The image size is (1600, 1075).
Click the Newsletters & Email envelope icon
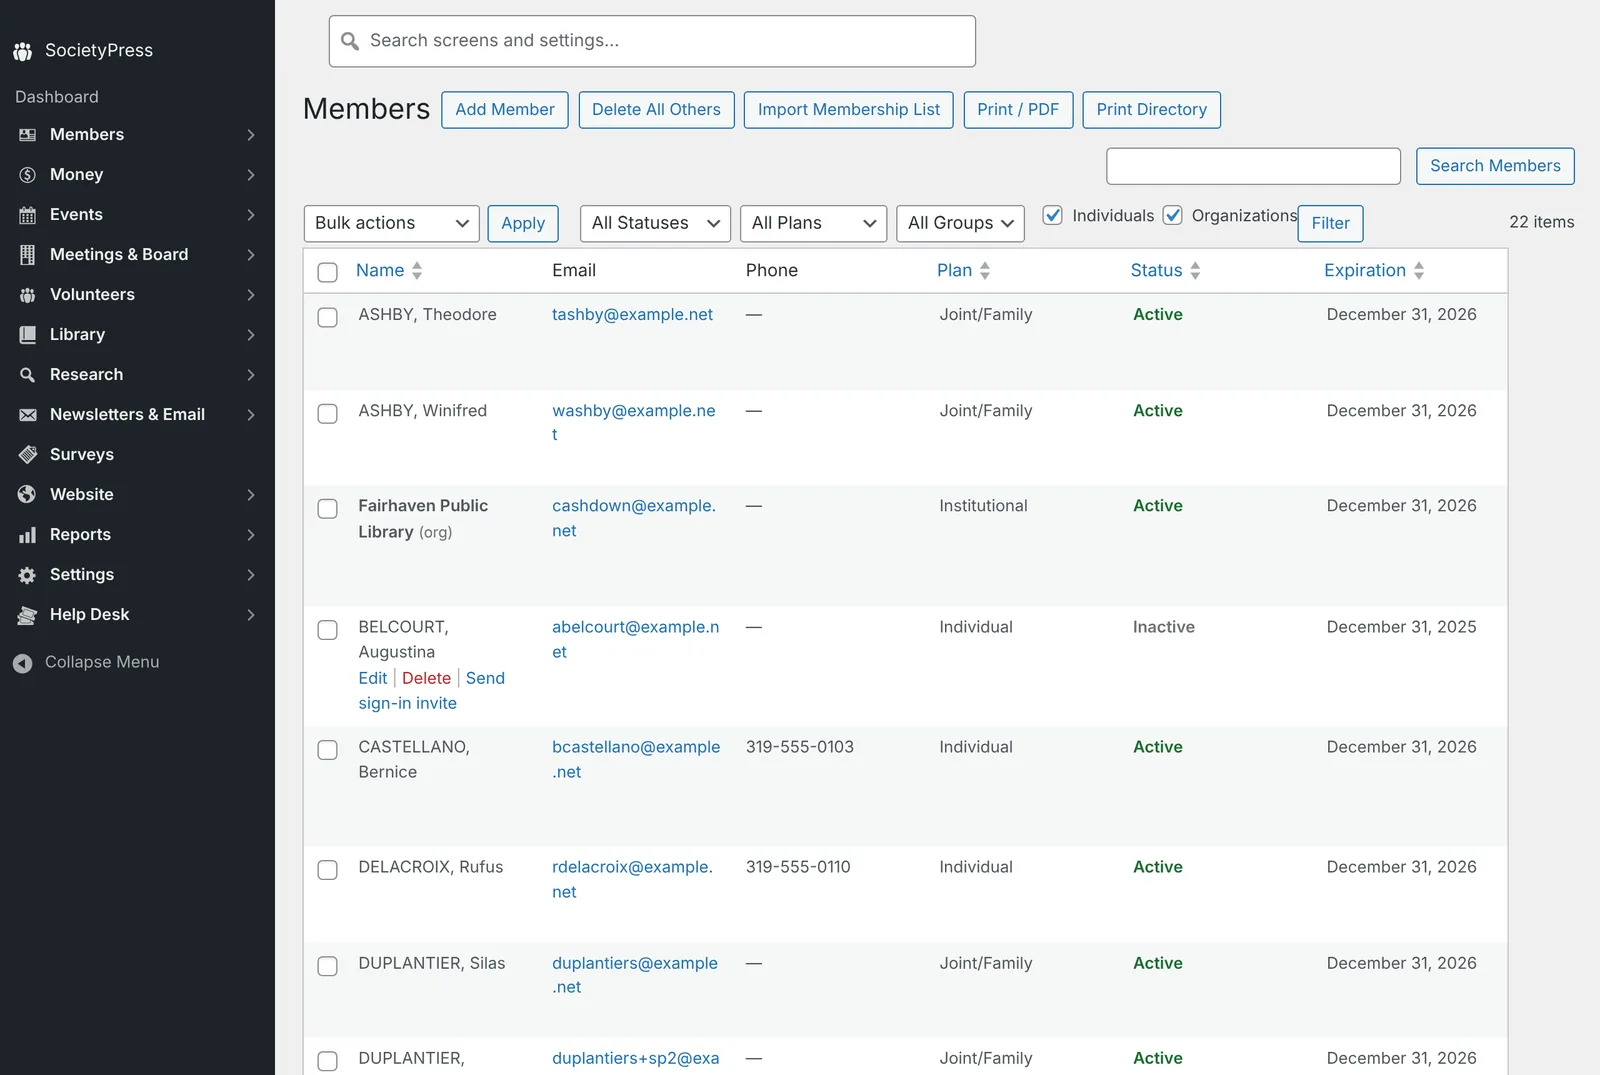27,415
